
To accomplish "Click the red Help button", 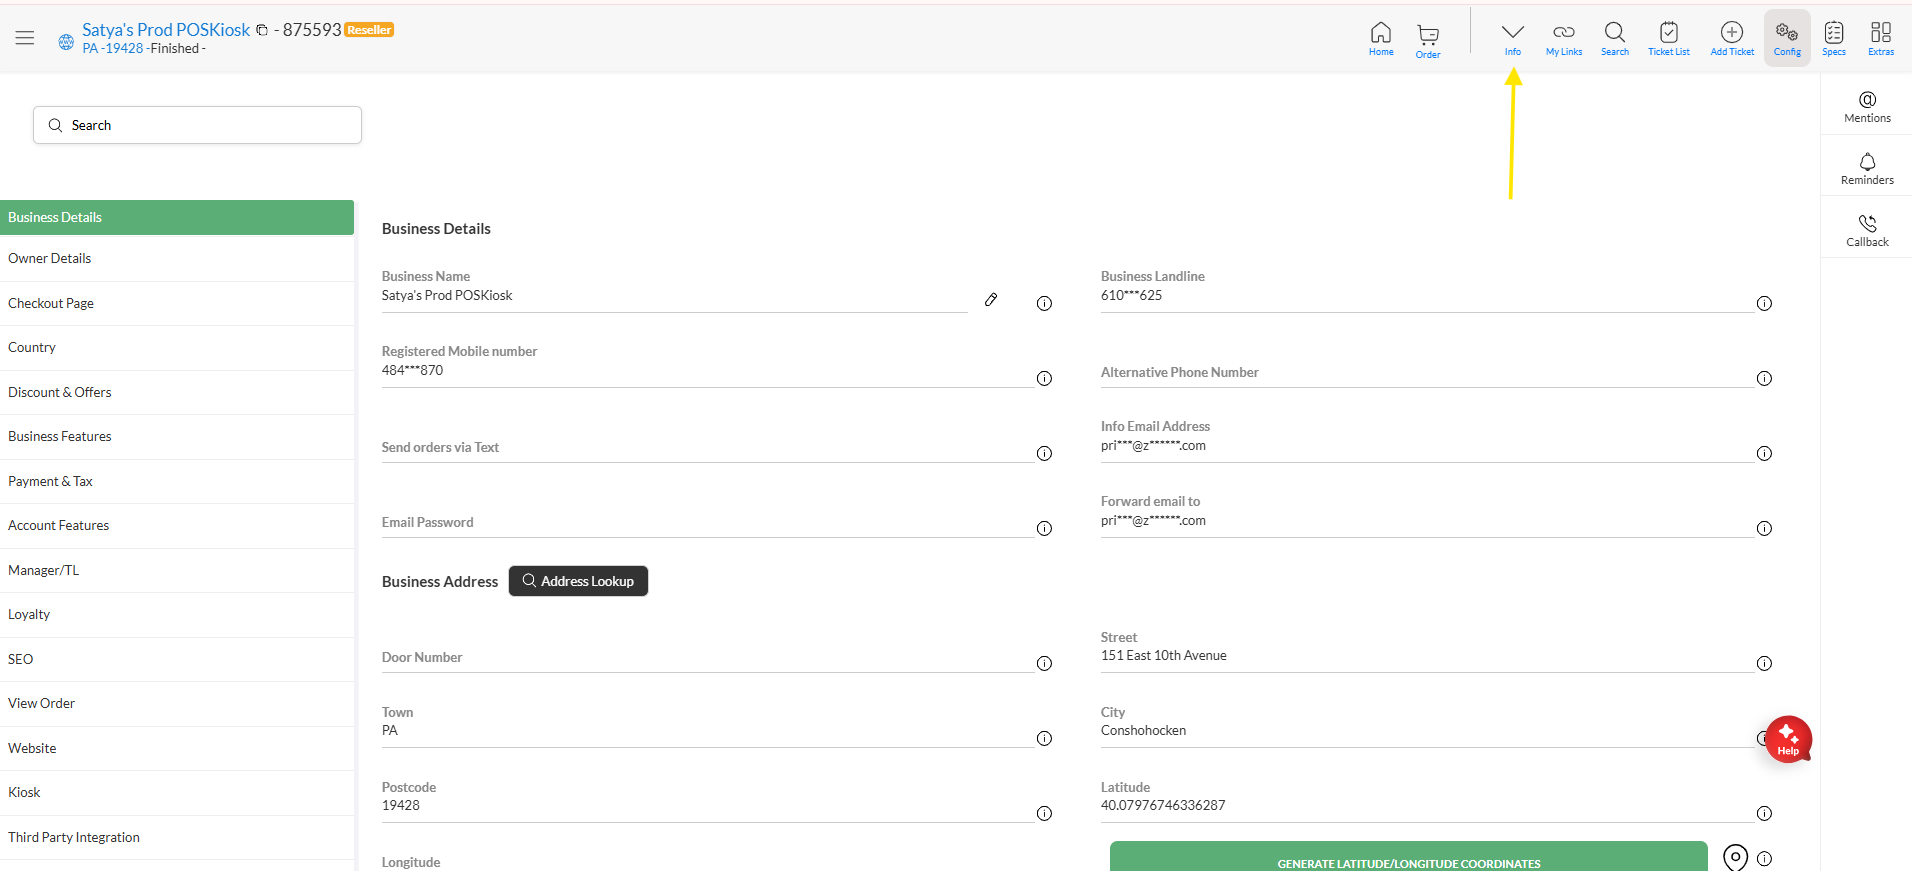I will click(x=1788, y=740).
